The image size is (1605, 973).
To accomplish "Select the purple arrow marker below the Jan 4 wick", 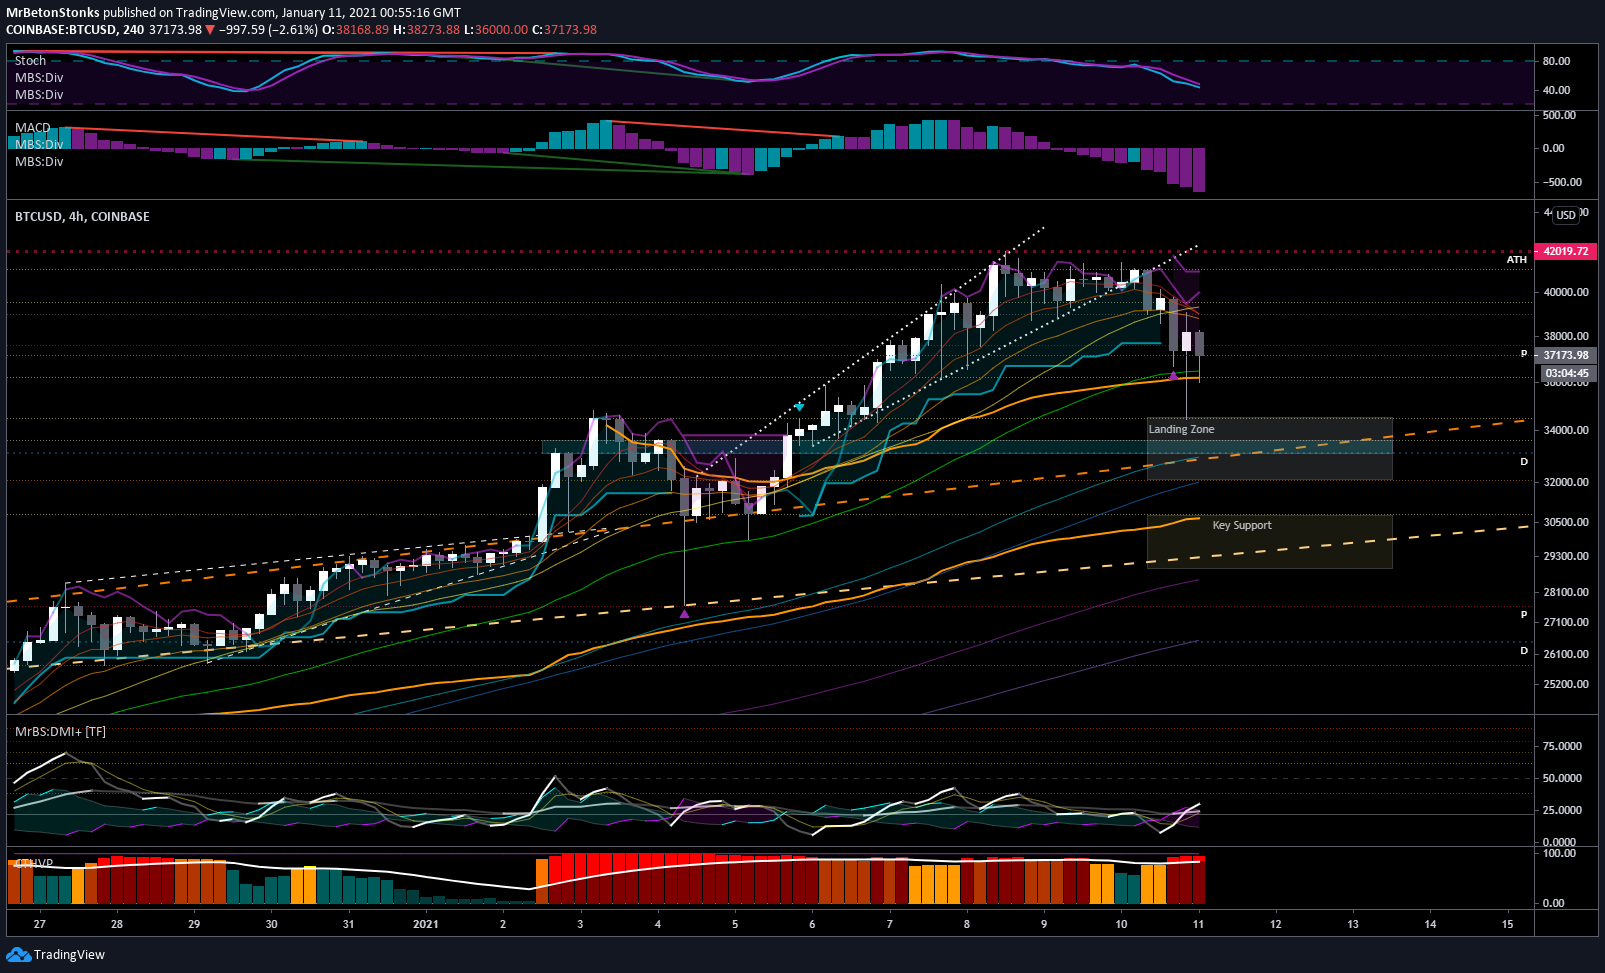I will (x=684, y=613).
